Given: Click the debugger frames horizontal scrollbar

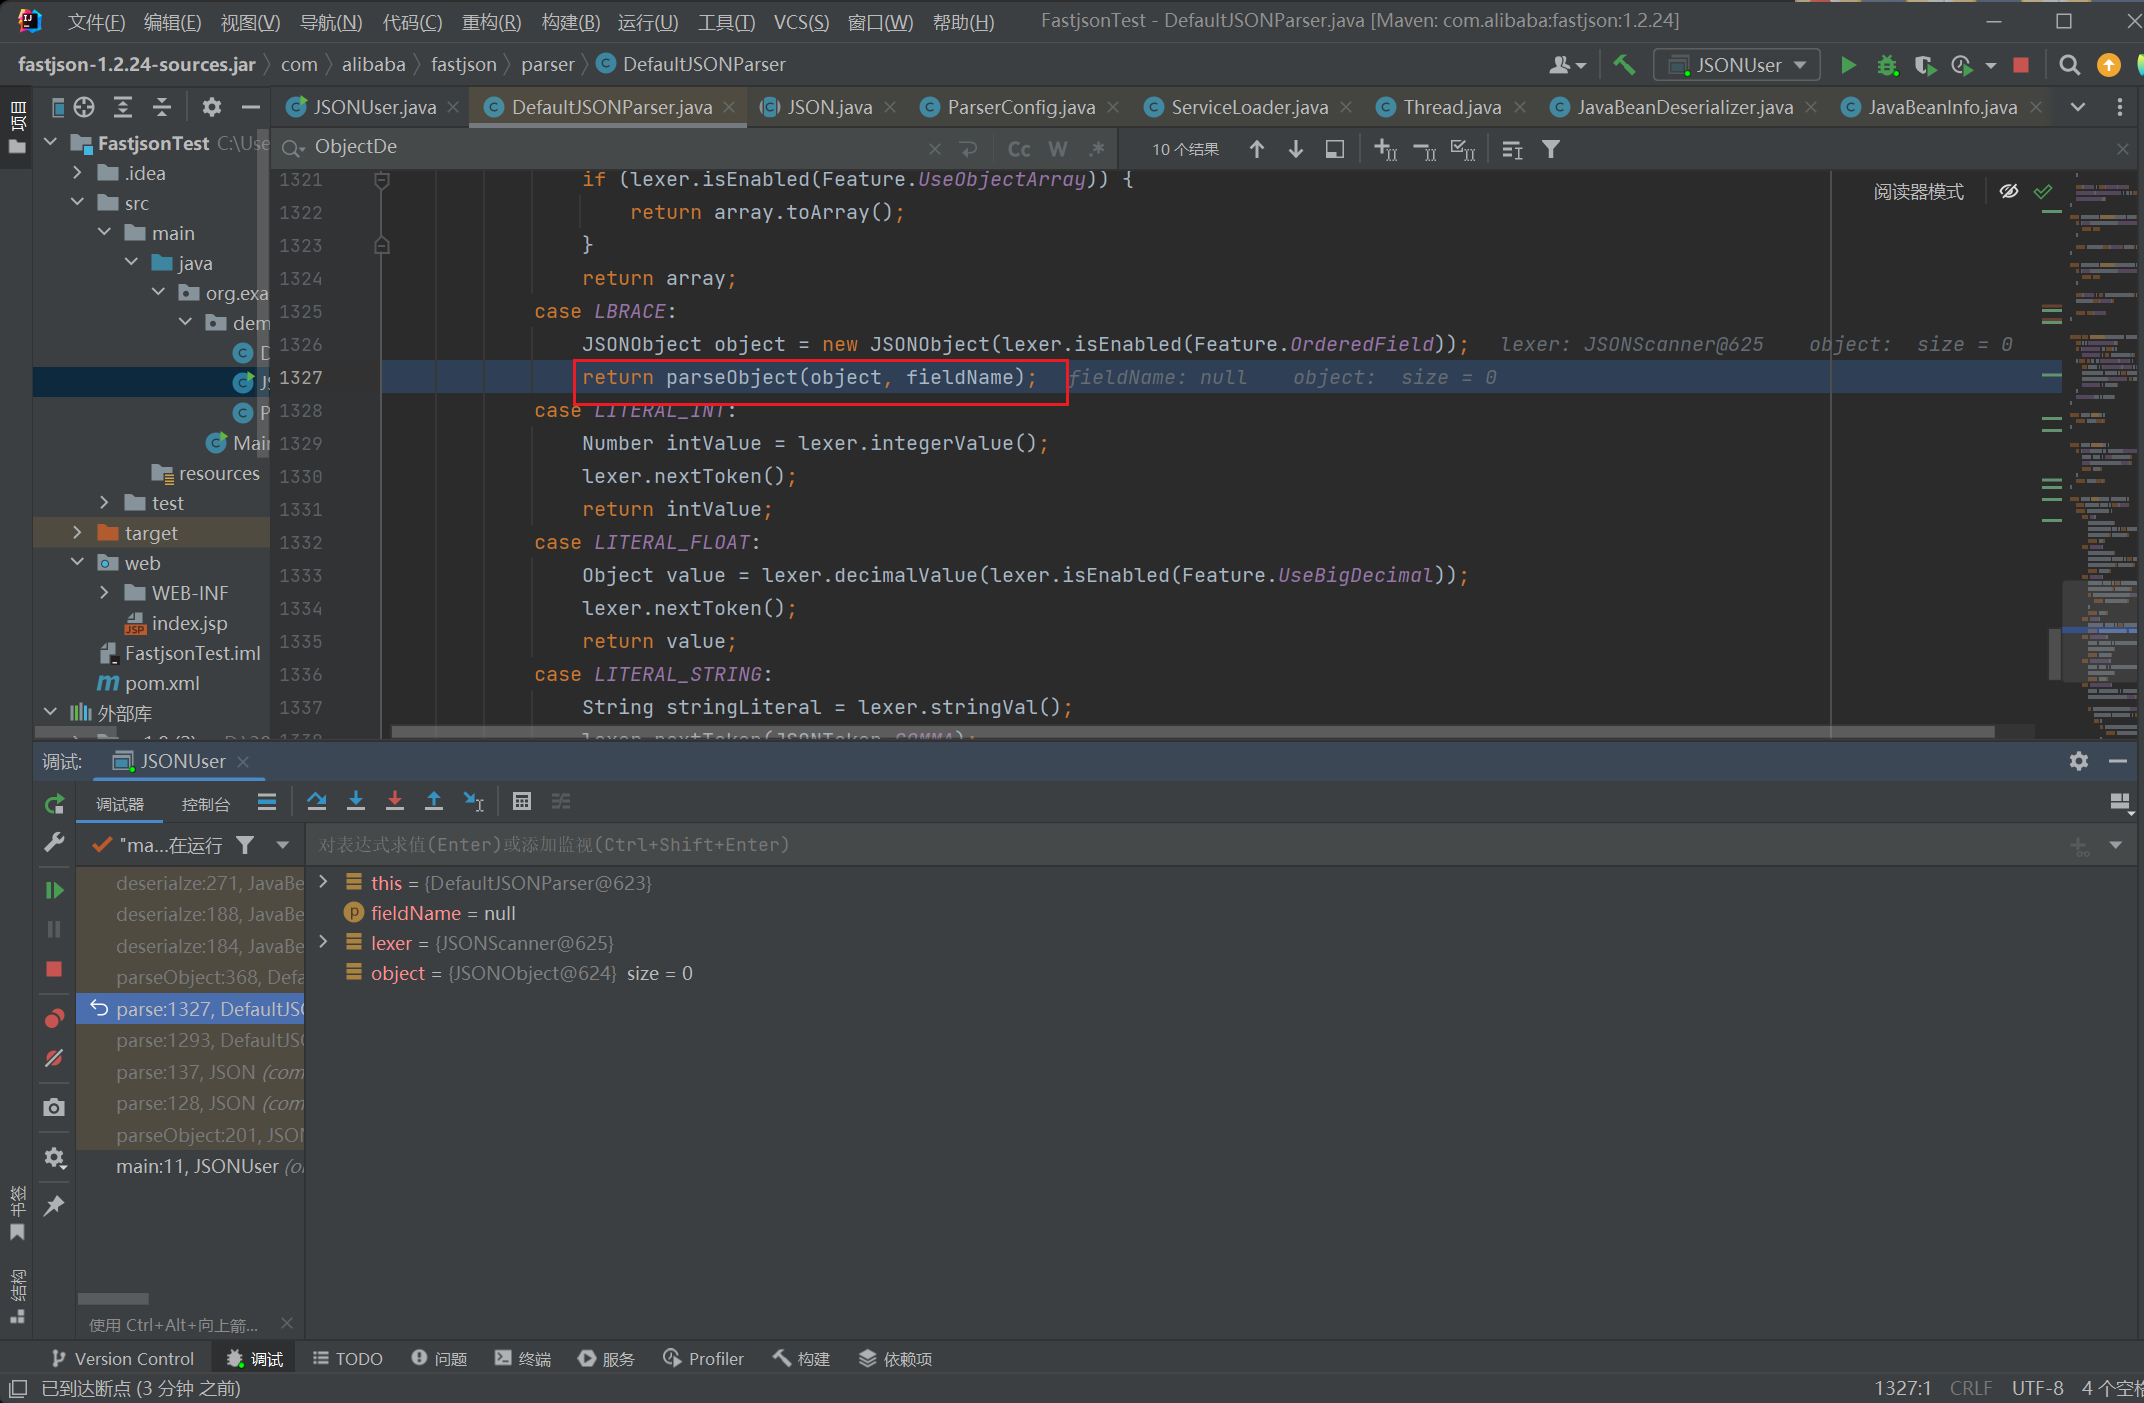Looking at the screenshot, I should click(x=113, y=1298).
